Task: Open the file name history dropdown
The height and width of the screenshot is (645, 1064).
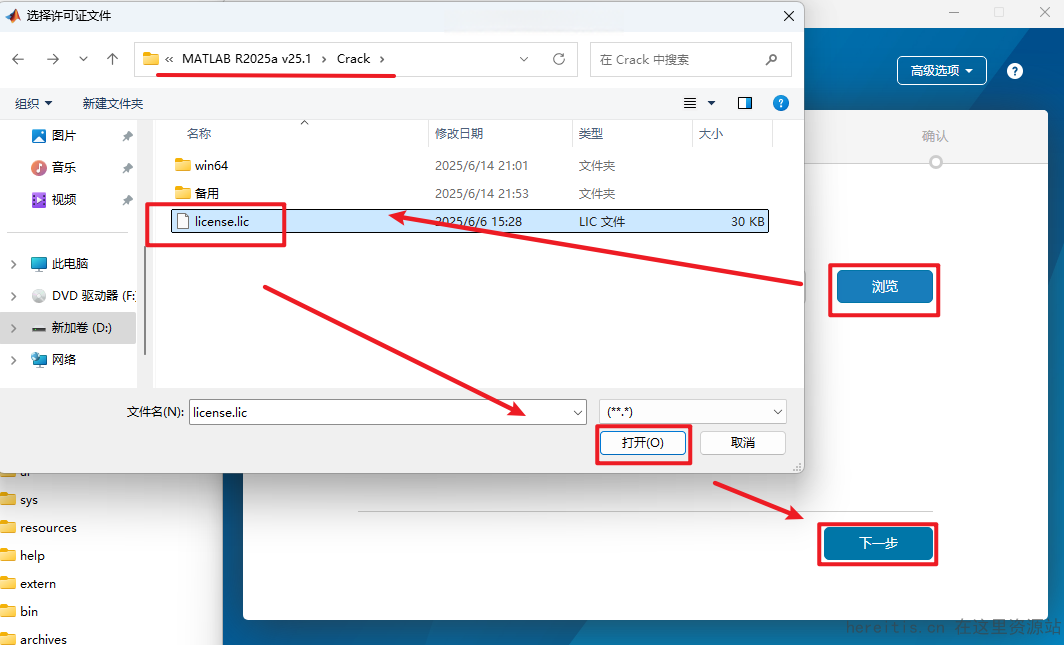Action: click(577, 412)
